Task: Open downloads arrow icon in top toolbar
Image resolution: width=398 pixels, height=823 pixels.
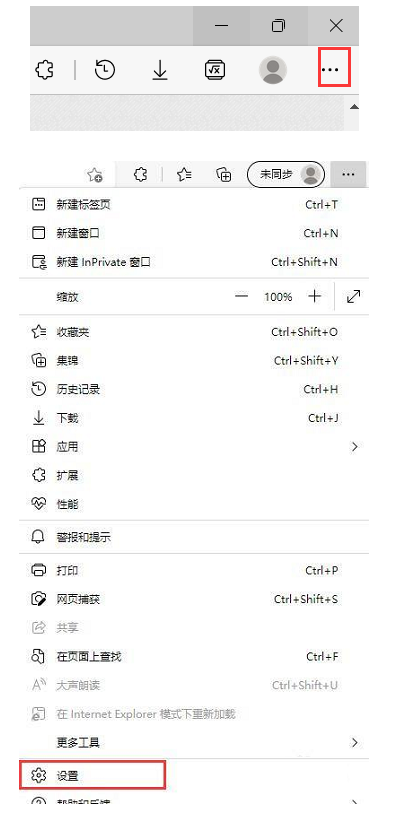Action: tap(160, 70)
